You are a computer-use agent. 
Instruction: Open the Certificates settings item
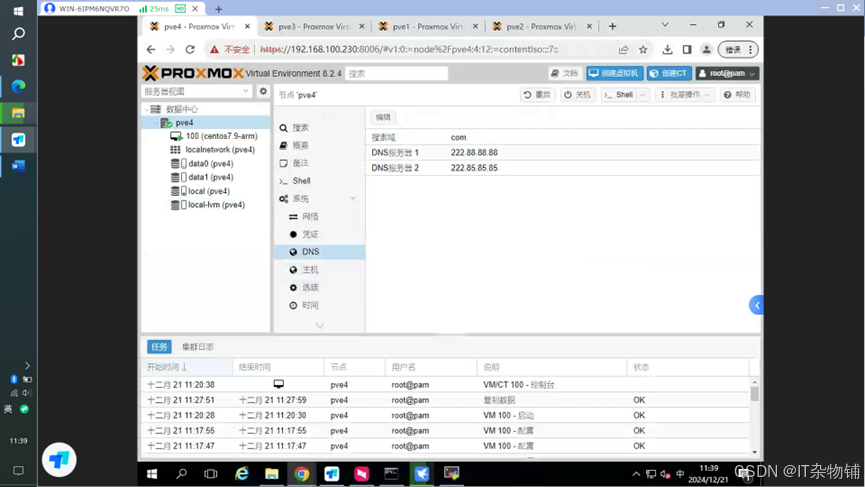304,234
